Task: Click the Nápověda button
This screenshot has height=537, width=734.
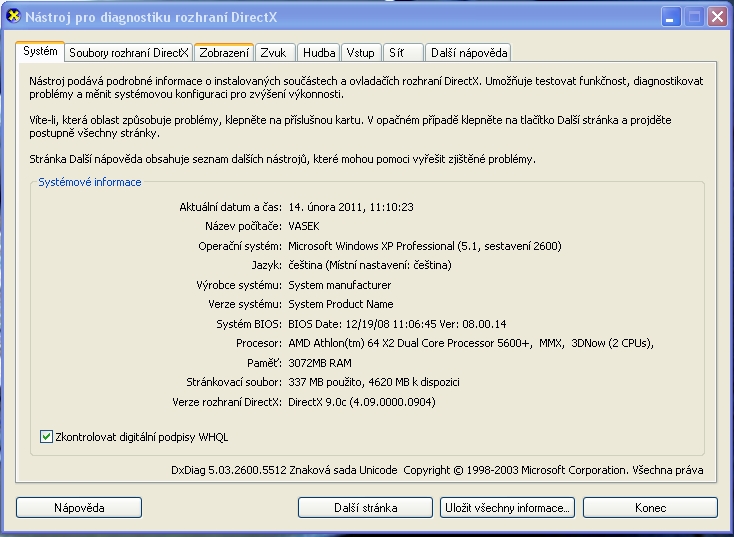Action: click(79, 508)
